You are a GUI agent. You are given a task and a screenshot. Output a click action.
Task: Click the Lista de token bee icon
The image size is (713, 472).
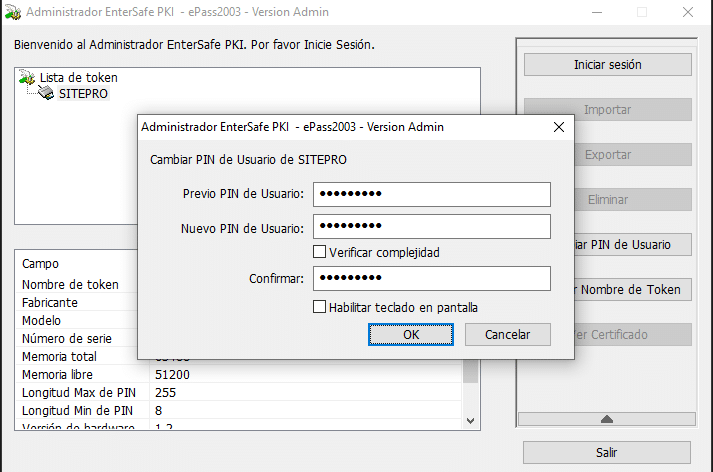[x=27, y=77]
